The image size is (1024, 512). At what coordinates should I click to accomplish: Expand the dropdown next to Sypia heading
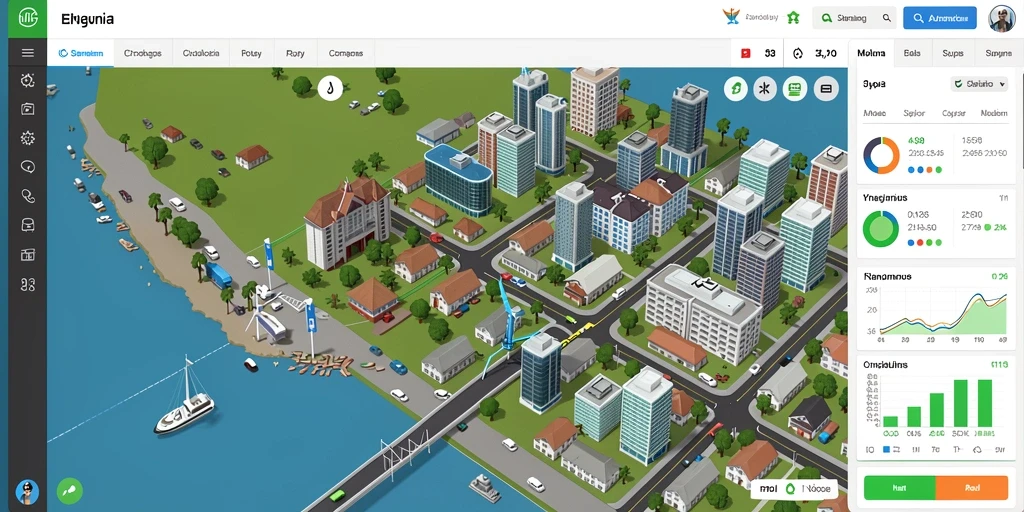(978, 84)
